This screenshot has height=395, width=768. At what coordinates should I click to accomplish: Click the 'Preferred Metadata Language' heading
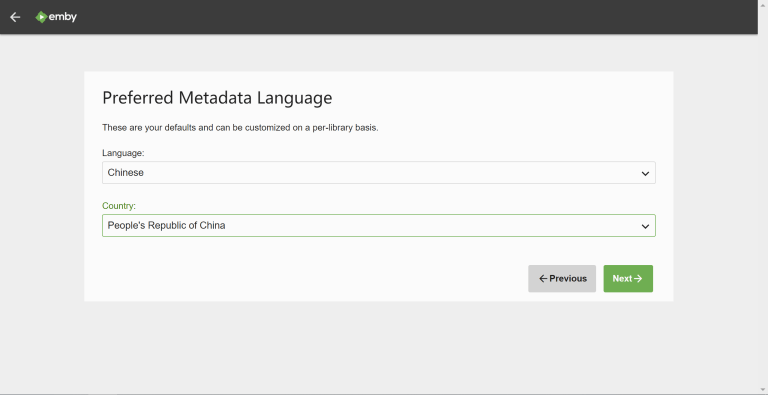[x=217, y=98]
